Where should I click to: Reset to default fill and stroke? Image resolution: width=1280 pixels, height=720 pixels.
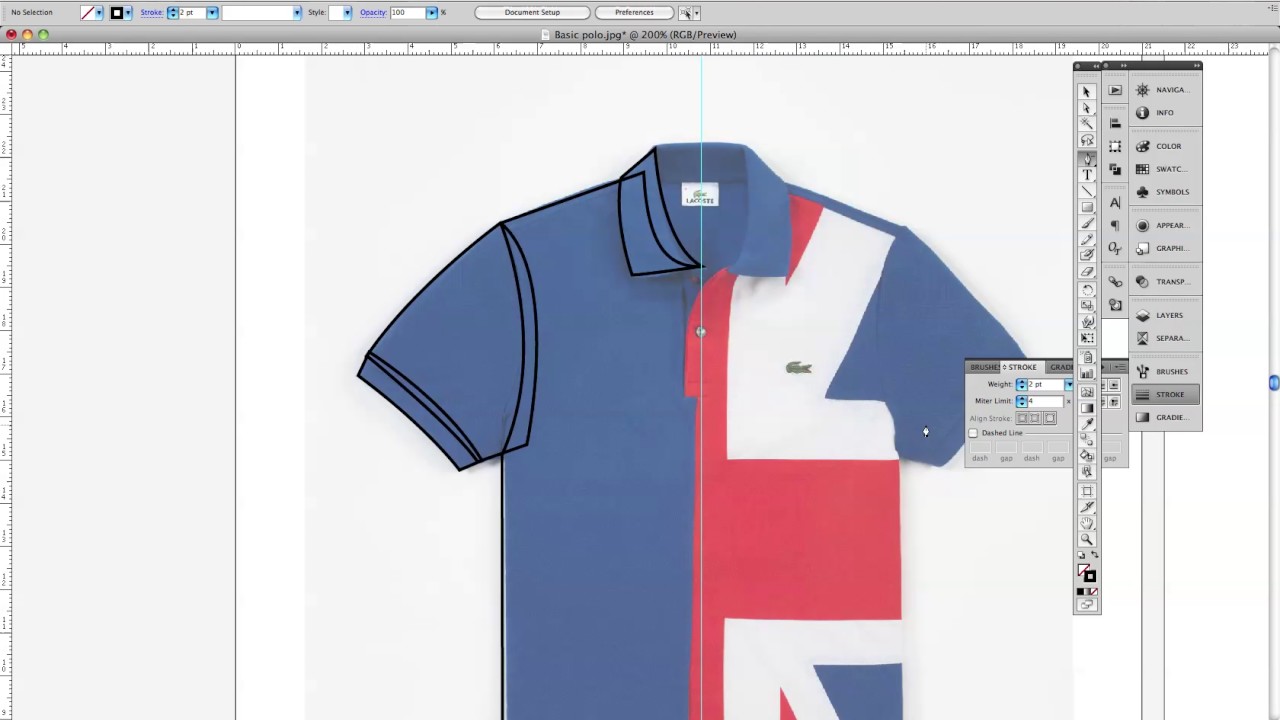[x=1081, y=555]
